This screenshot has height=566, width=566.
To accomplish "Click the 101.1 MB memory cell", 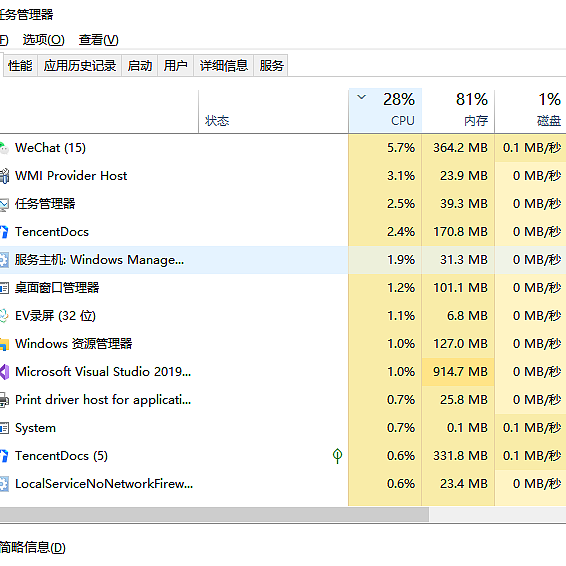I will point(458,288).
